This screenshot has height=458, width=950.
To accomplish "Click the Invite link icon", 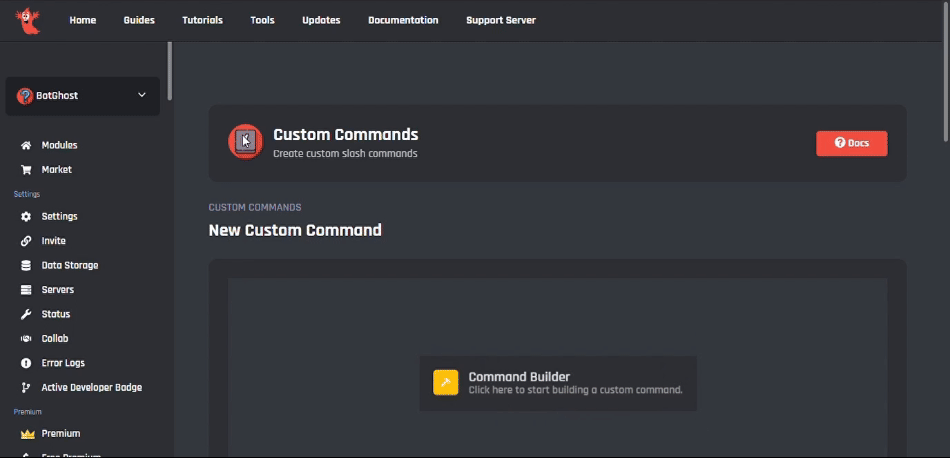I will pyautogui.click(x=26, y=241).
